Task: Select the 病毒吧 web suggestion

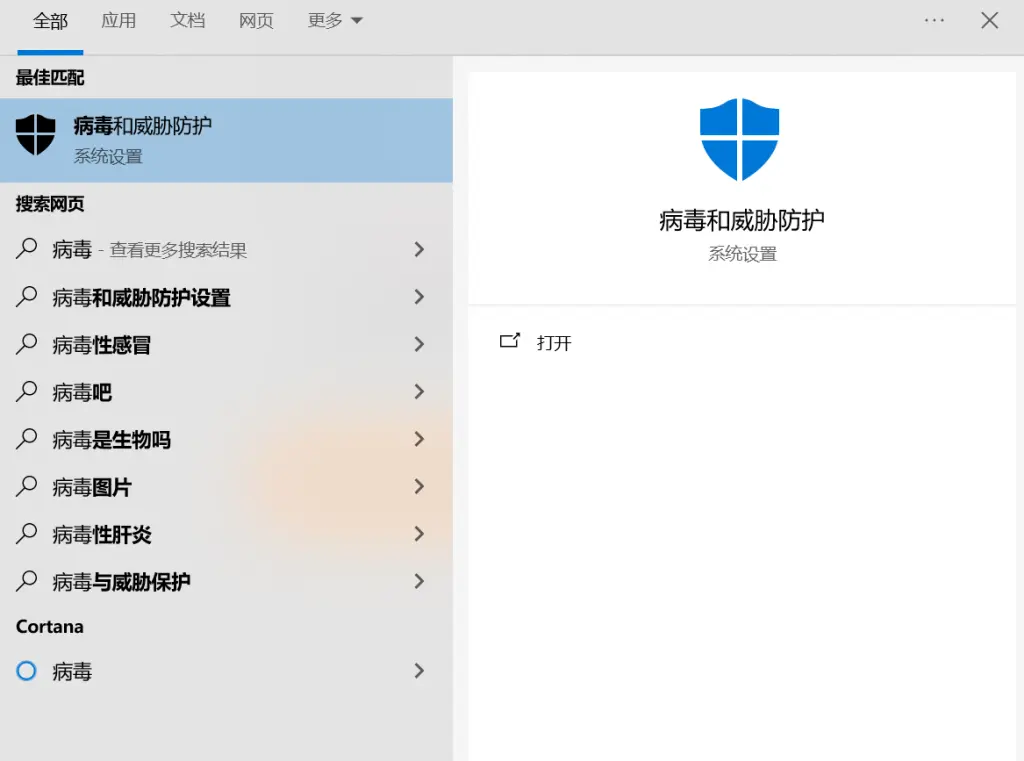Action: (x=226, y=391)
